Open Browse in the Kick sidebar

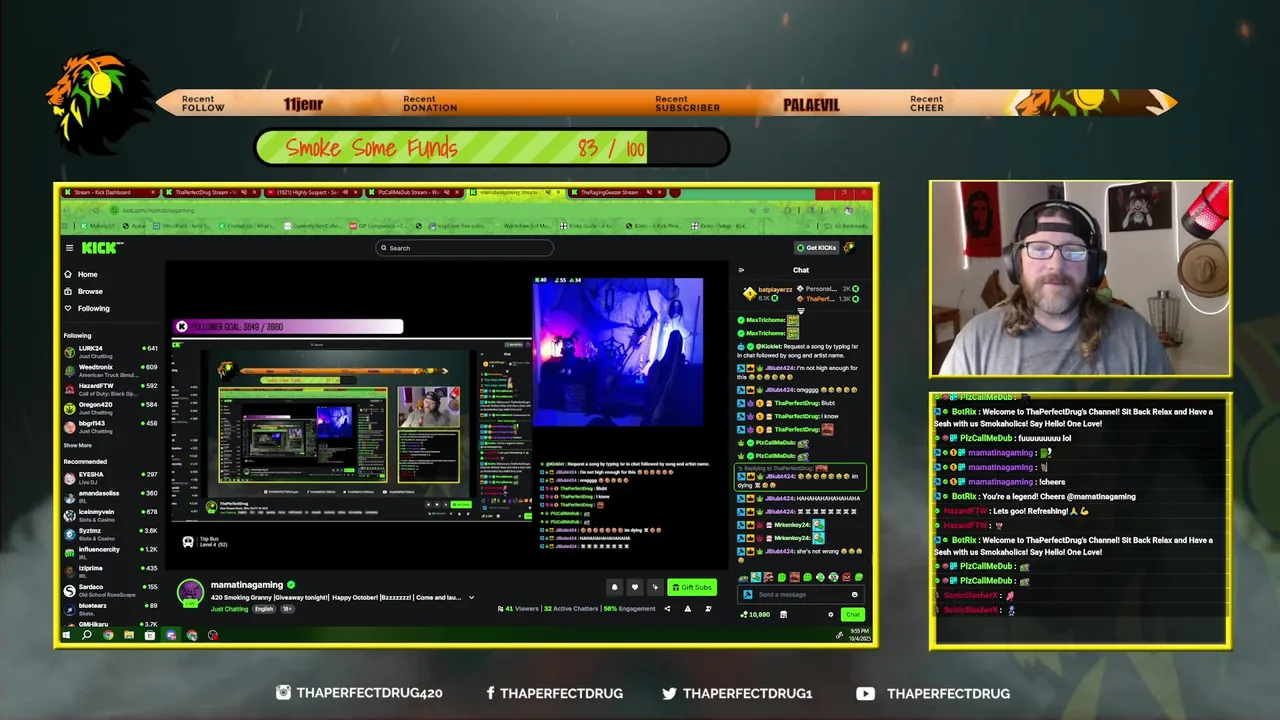click(x=83, y=291)
